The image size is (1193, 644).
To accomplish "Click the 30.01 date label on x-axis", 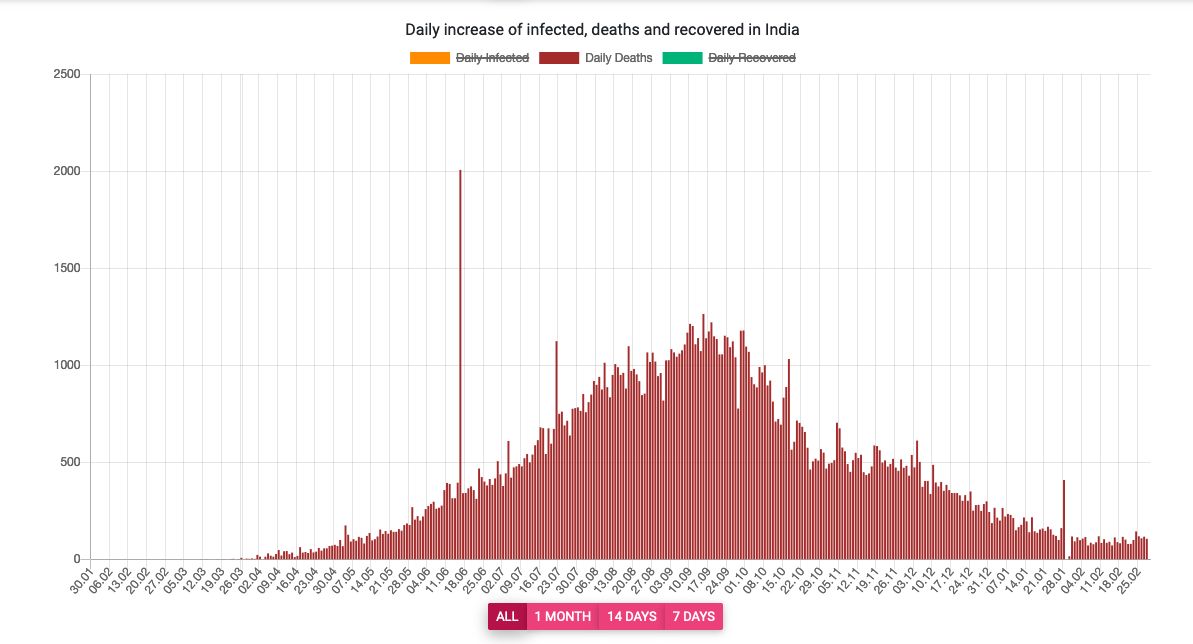I will (81, 580).
